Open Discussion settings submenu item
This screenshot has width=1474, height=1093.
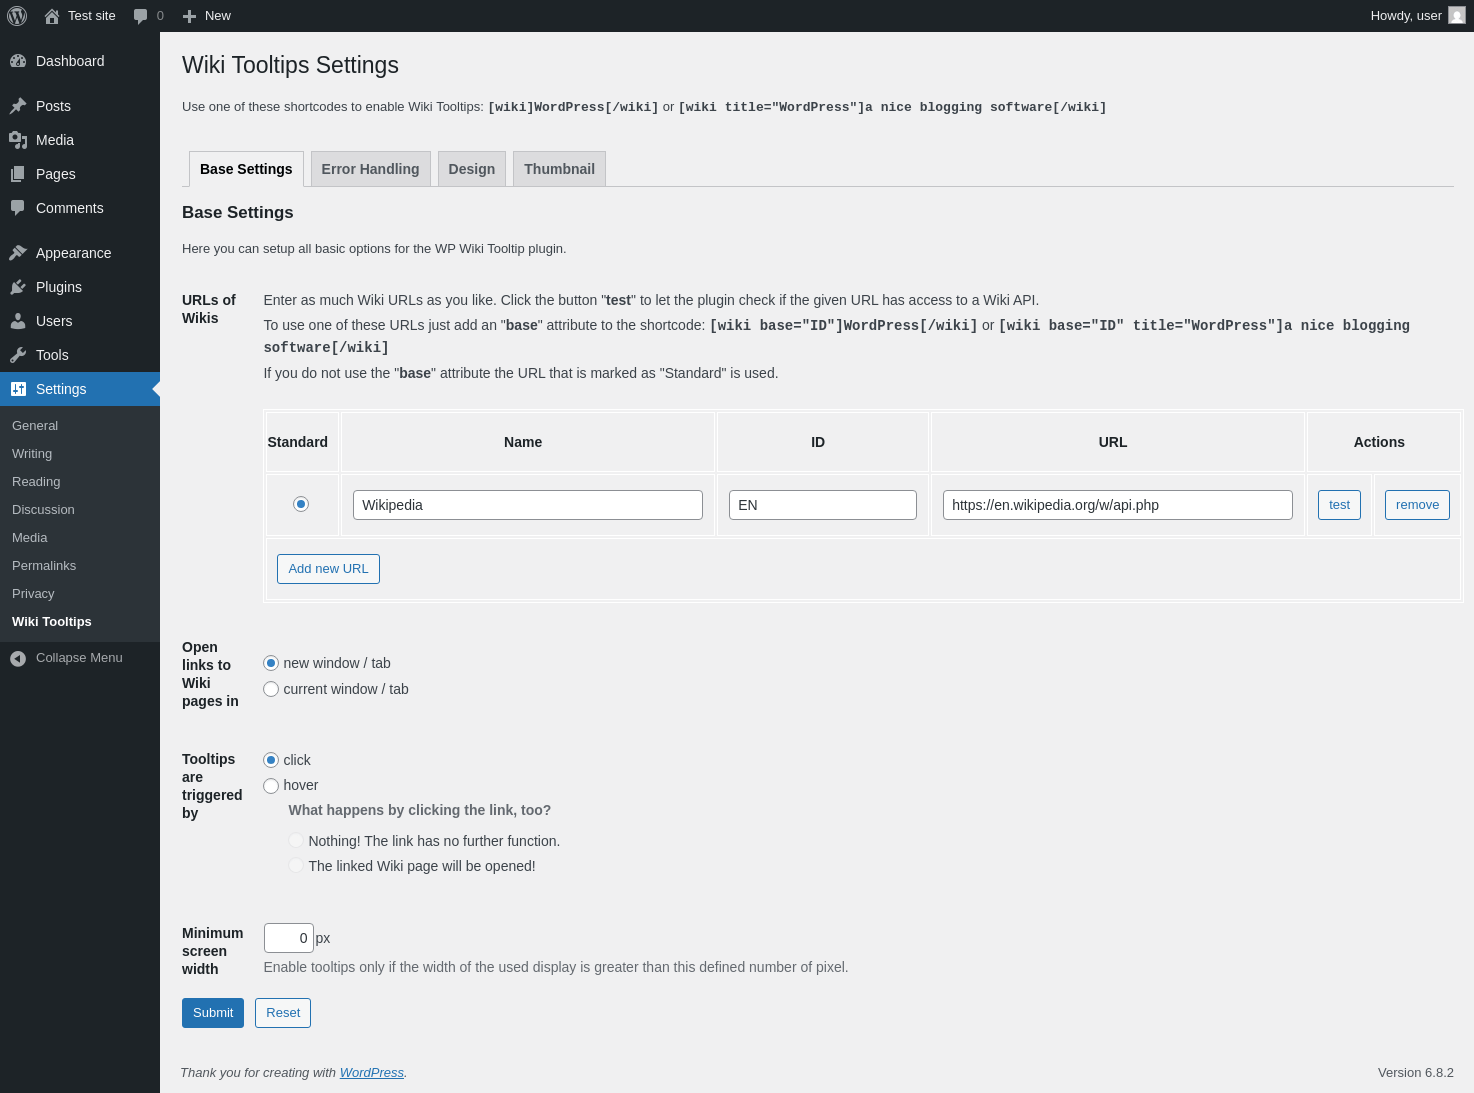[80, 510]
